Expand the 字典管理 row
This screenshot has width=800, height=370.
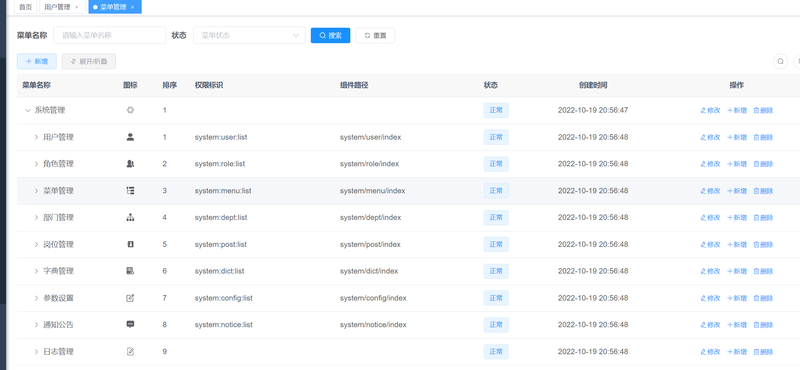36,271
